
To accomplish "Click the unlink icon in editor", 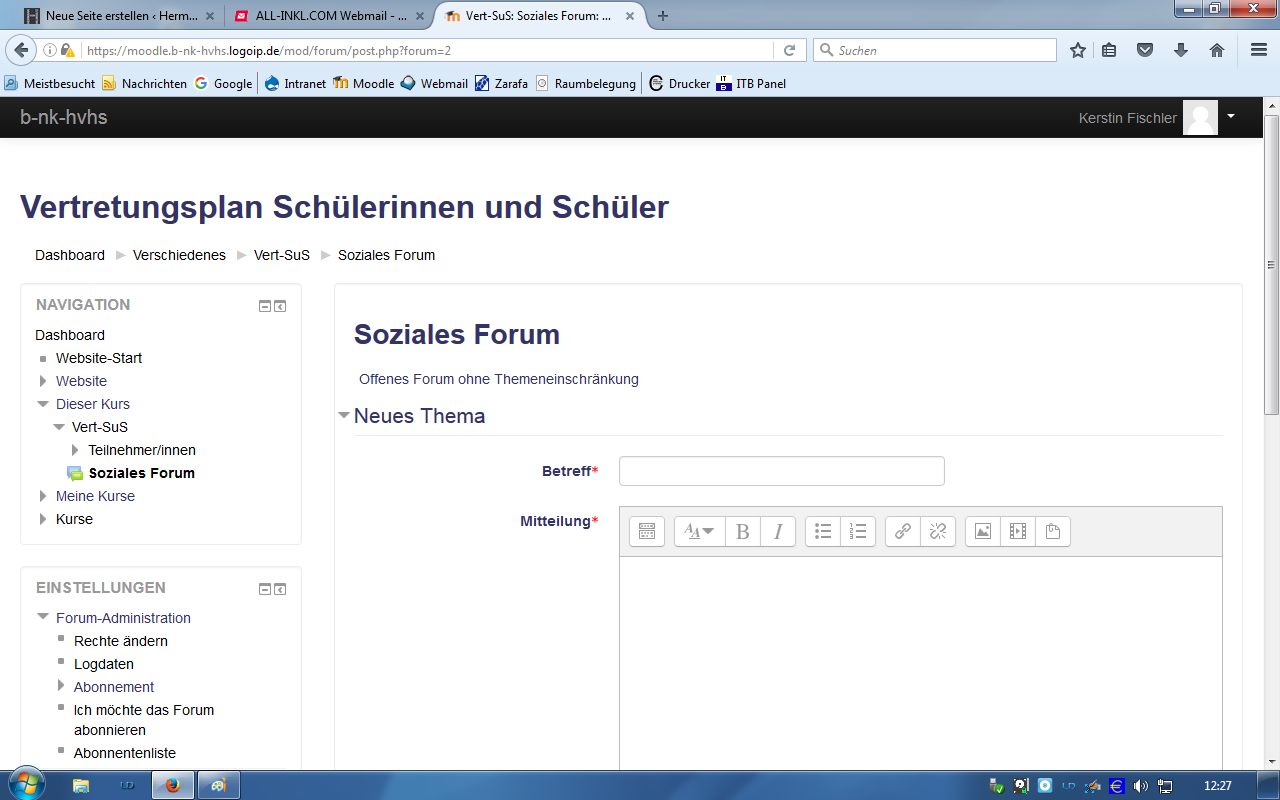I will pyautogui.click(x=938, y=532).
